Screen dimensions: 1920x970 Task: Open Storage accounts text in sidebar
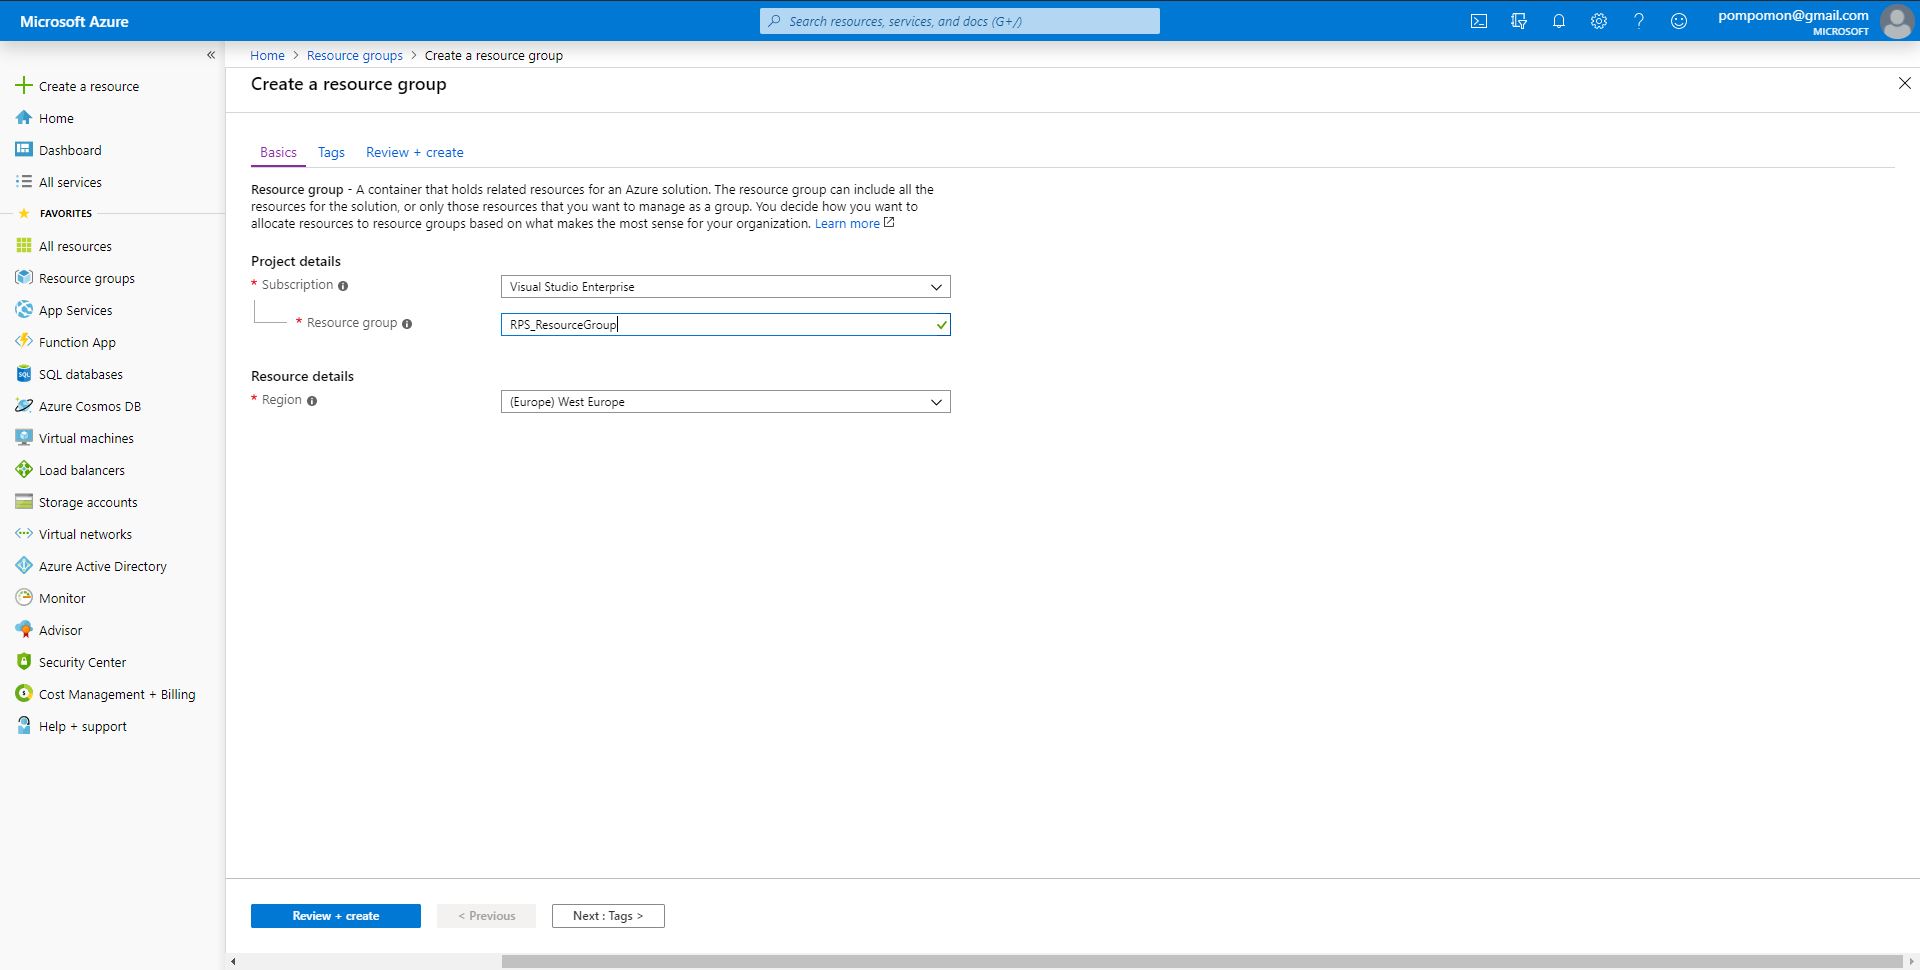[88, 502]
